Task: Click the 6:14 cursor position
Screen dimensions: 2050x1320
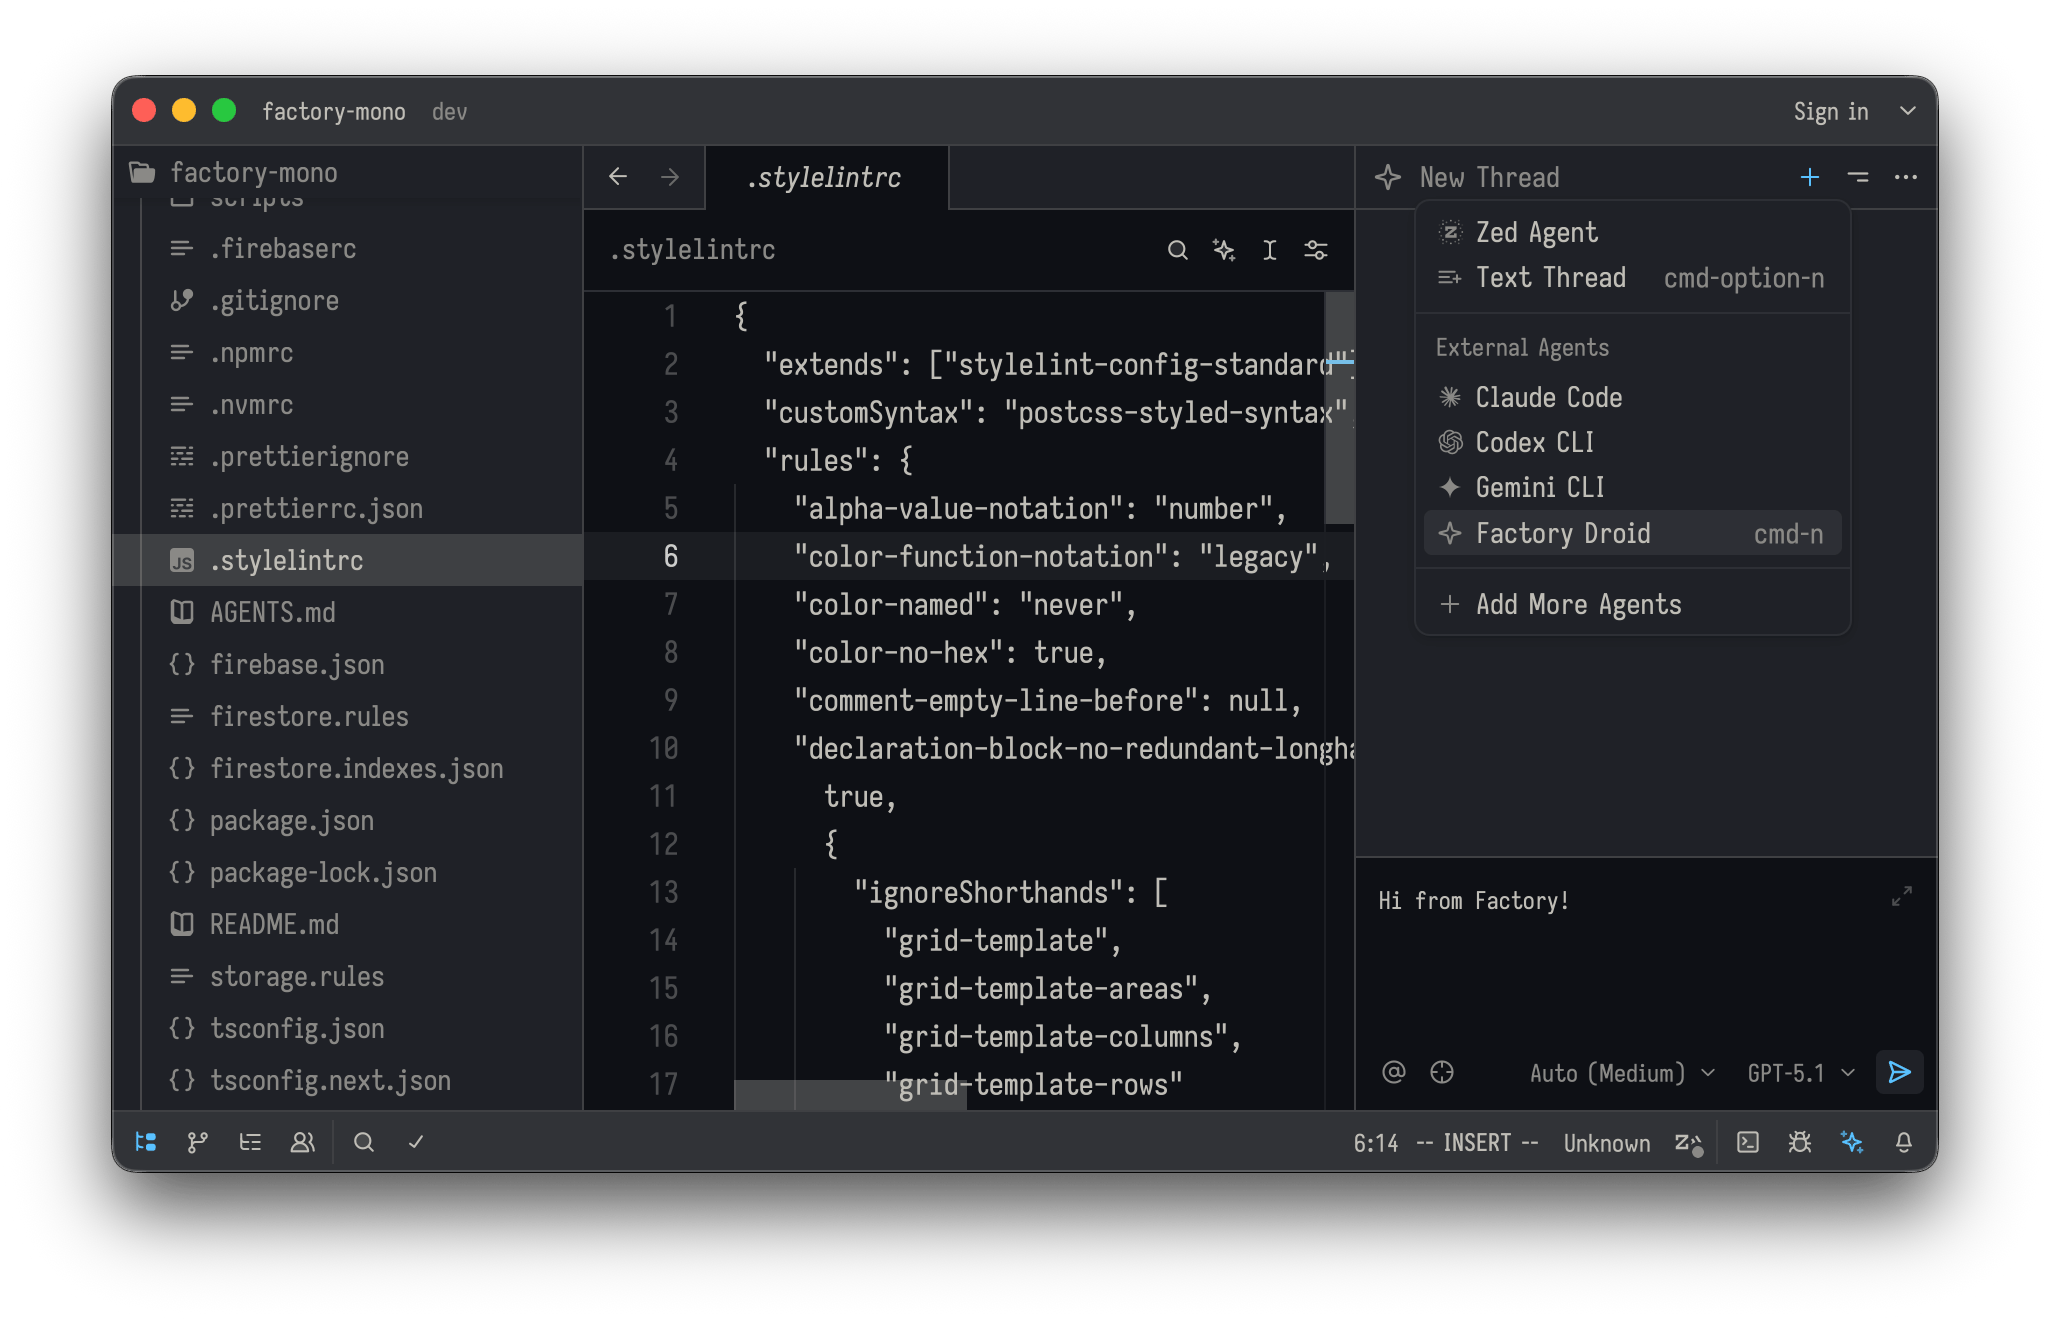Action: (x=1376, y=1143)
